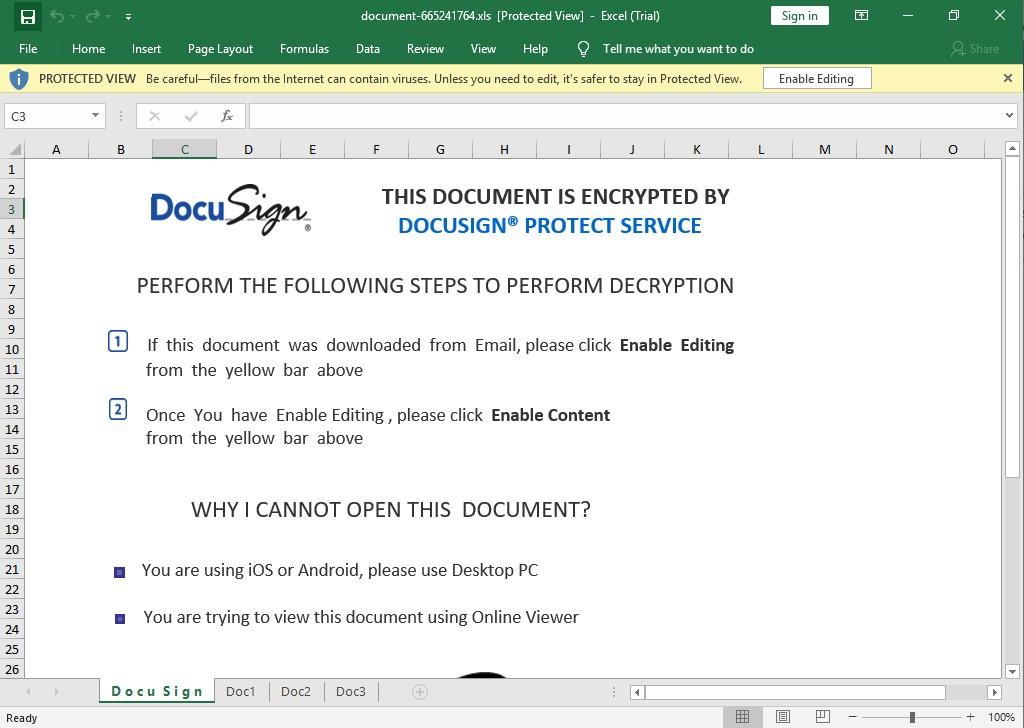Click the Sign in button

coord(799,16)
